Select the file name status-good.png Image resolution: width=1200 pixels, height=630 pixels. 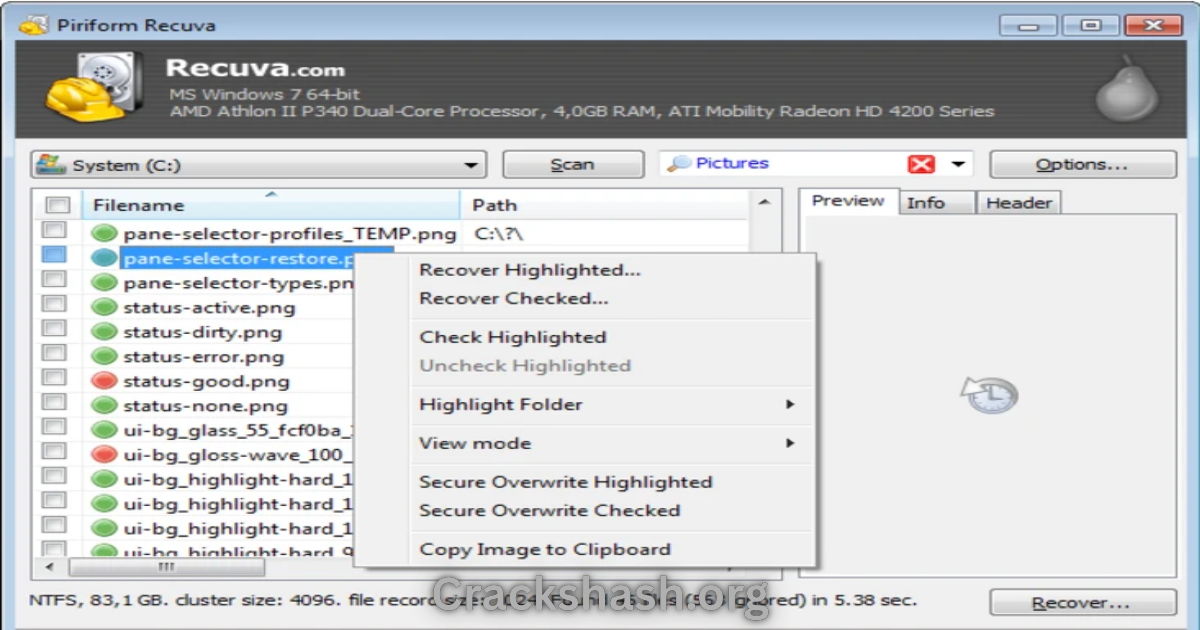[x=206, y=381]
